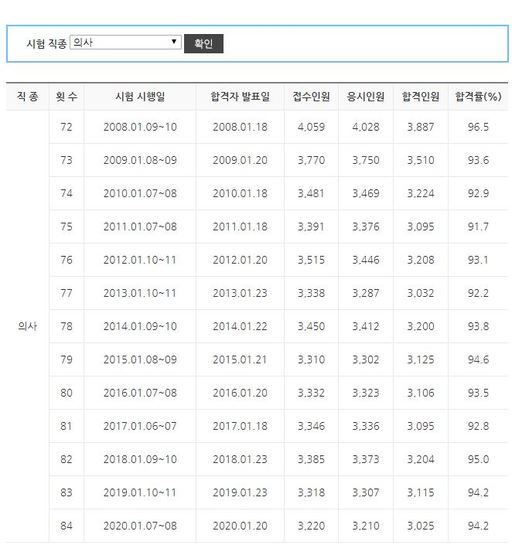Select round number 72 cell
Viewport: 512px width, 545px height.
[66, 127]
